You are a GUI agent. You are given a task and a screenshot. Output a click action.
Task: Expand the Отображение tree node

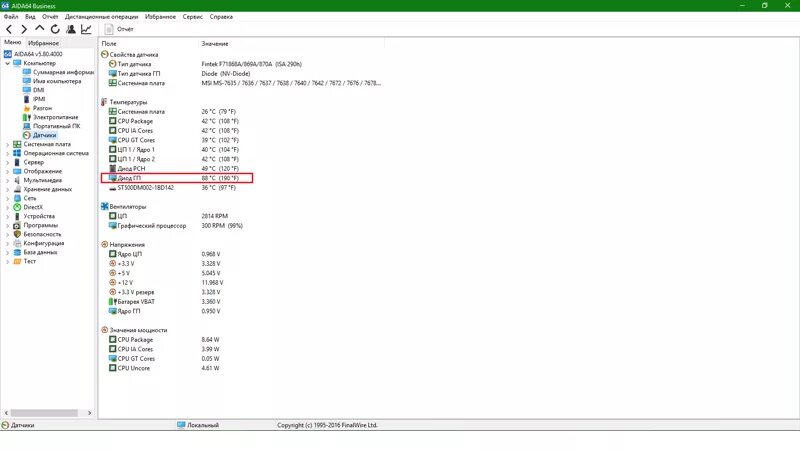tap(7, 171)
